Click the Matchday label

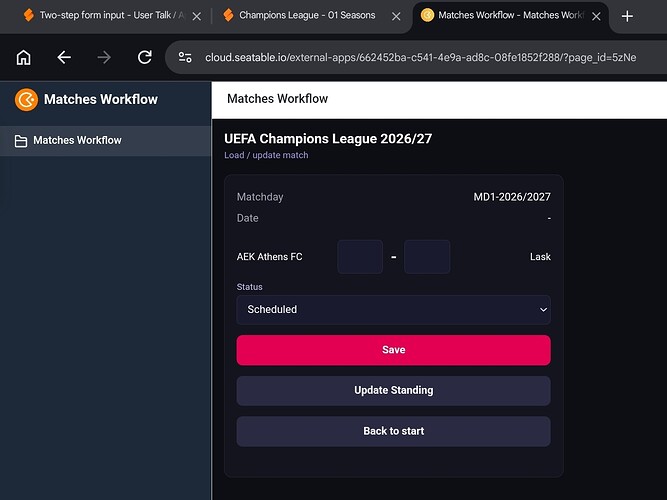pos(260,197)
